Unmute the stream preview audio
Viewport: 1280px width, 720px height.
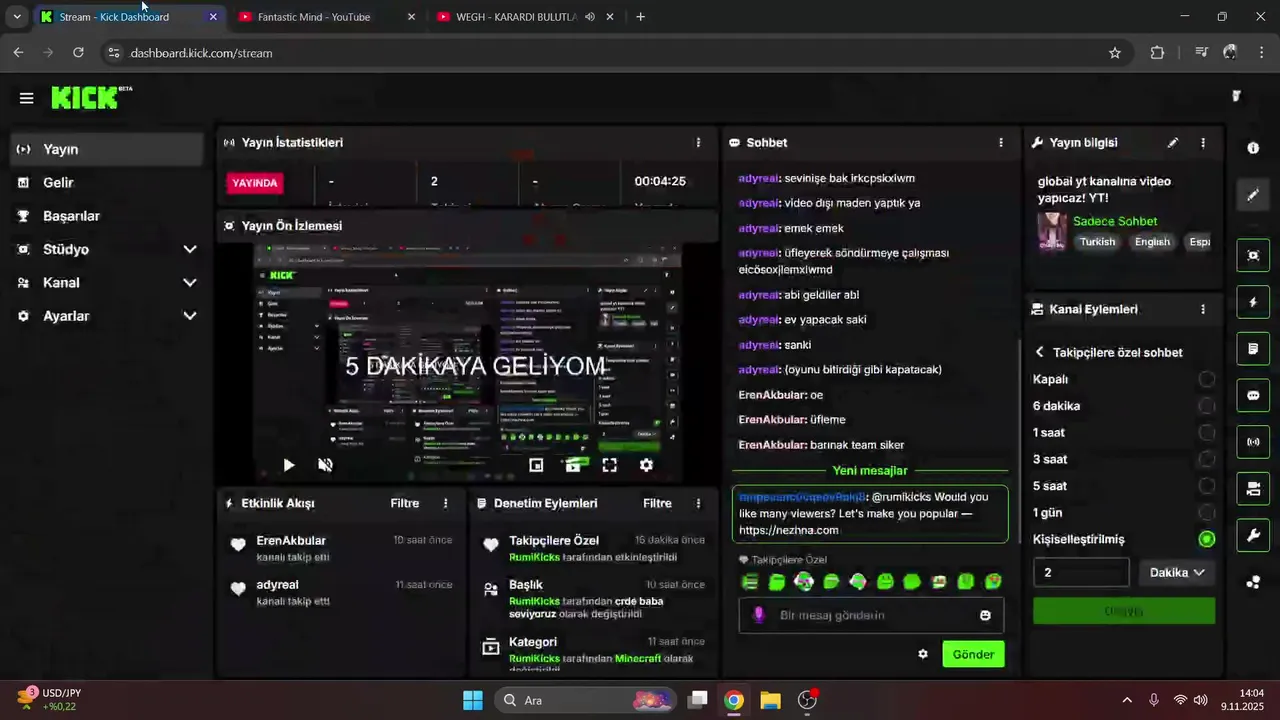tap(325, 465)
